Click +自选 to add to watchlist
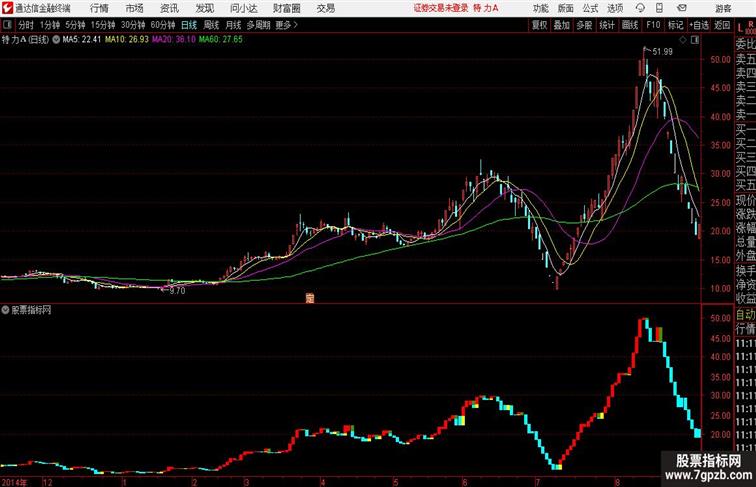 click(699, 25)
